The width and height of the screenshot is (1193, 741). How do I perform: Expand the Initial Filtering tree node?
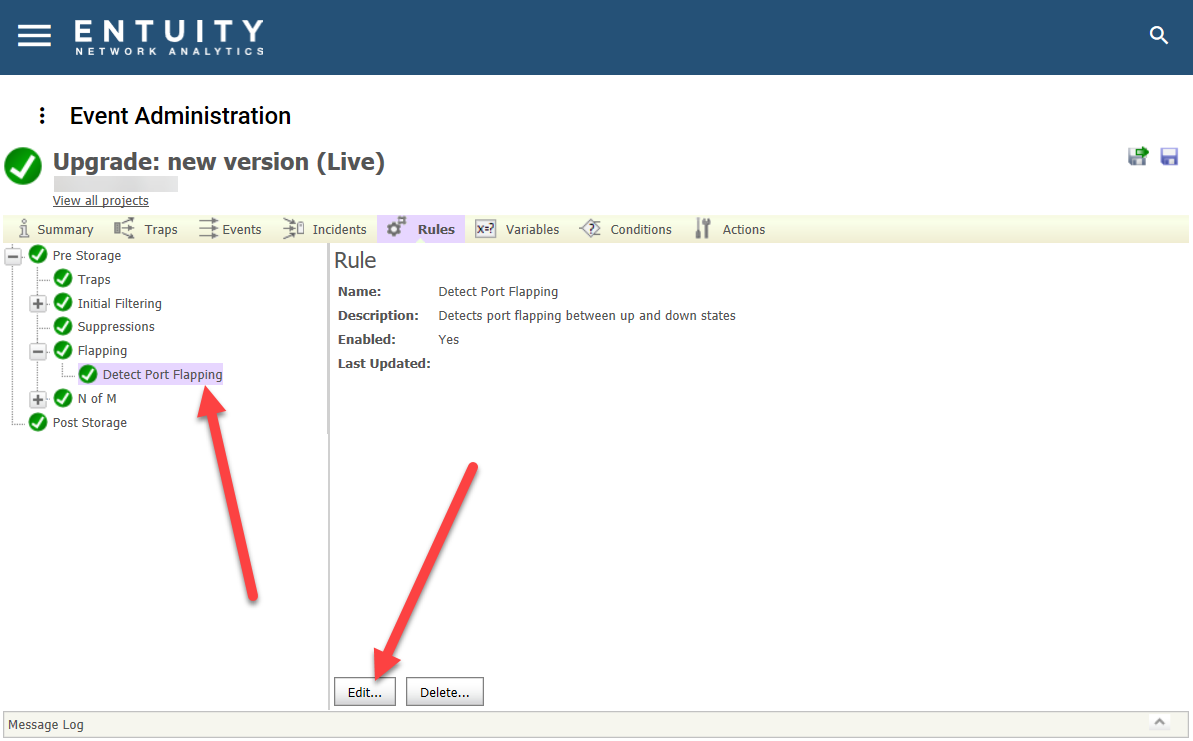[37, 304]
